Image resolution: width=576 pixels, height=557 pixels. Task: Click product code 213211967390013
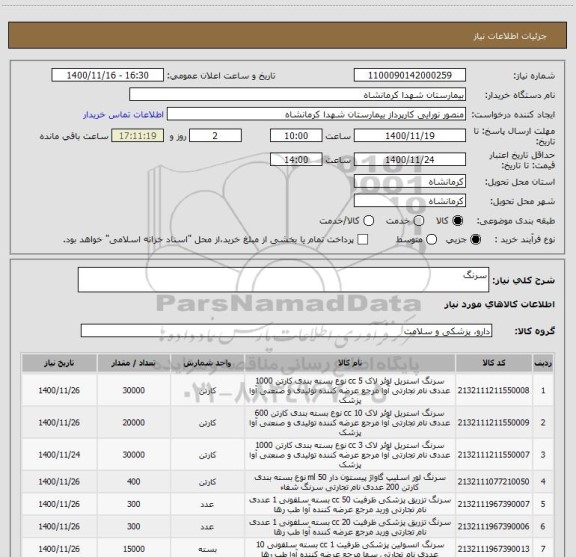coord(493,549)
